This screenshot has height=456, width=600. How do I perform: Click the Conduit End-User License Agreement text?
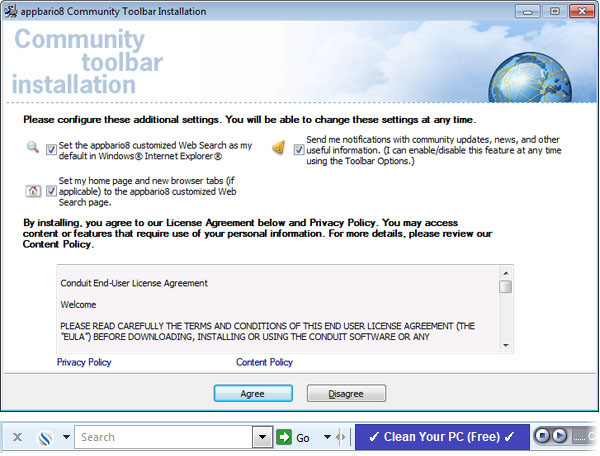click(134, 283)
